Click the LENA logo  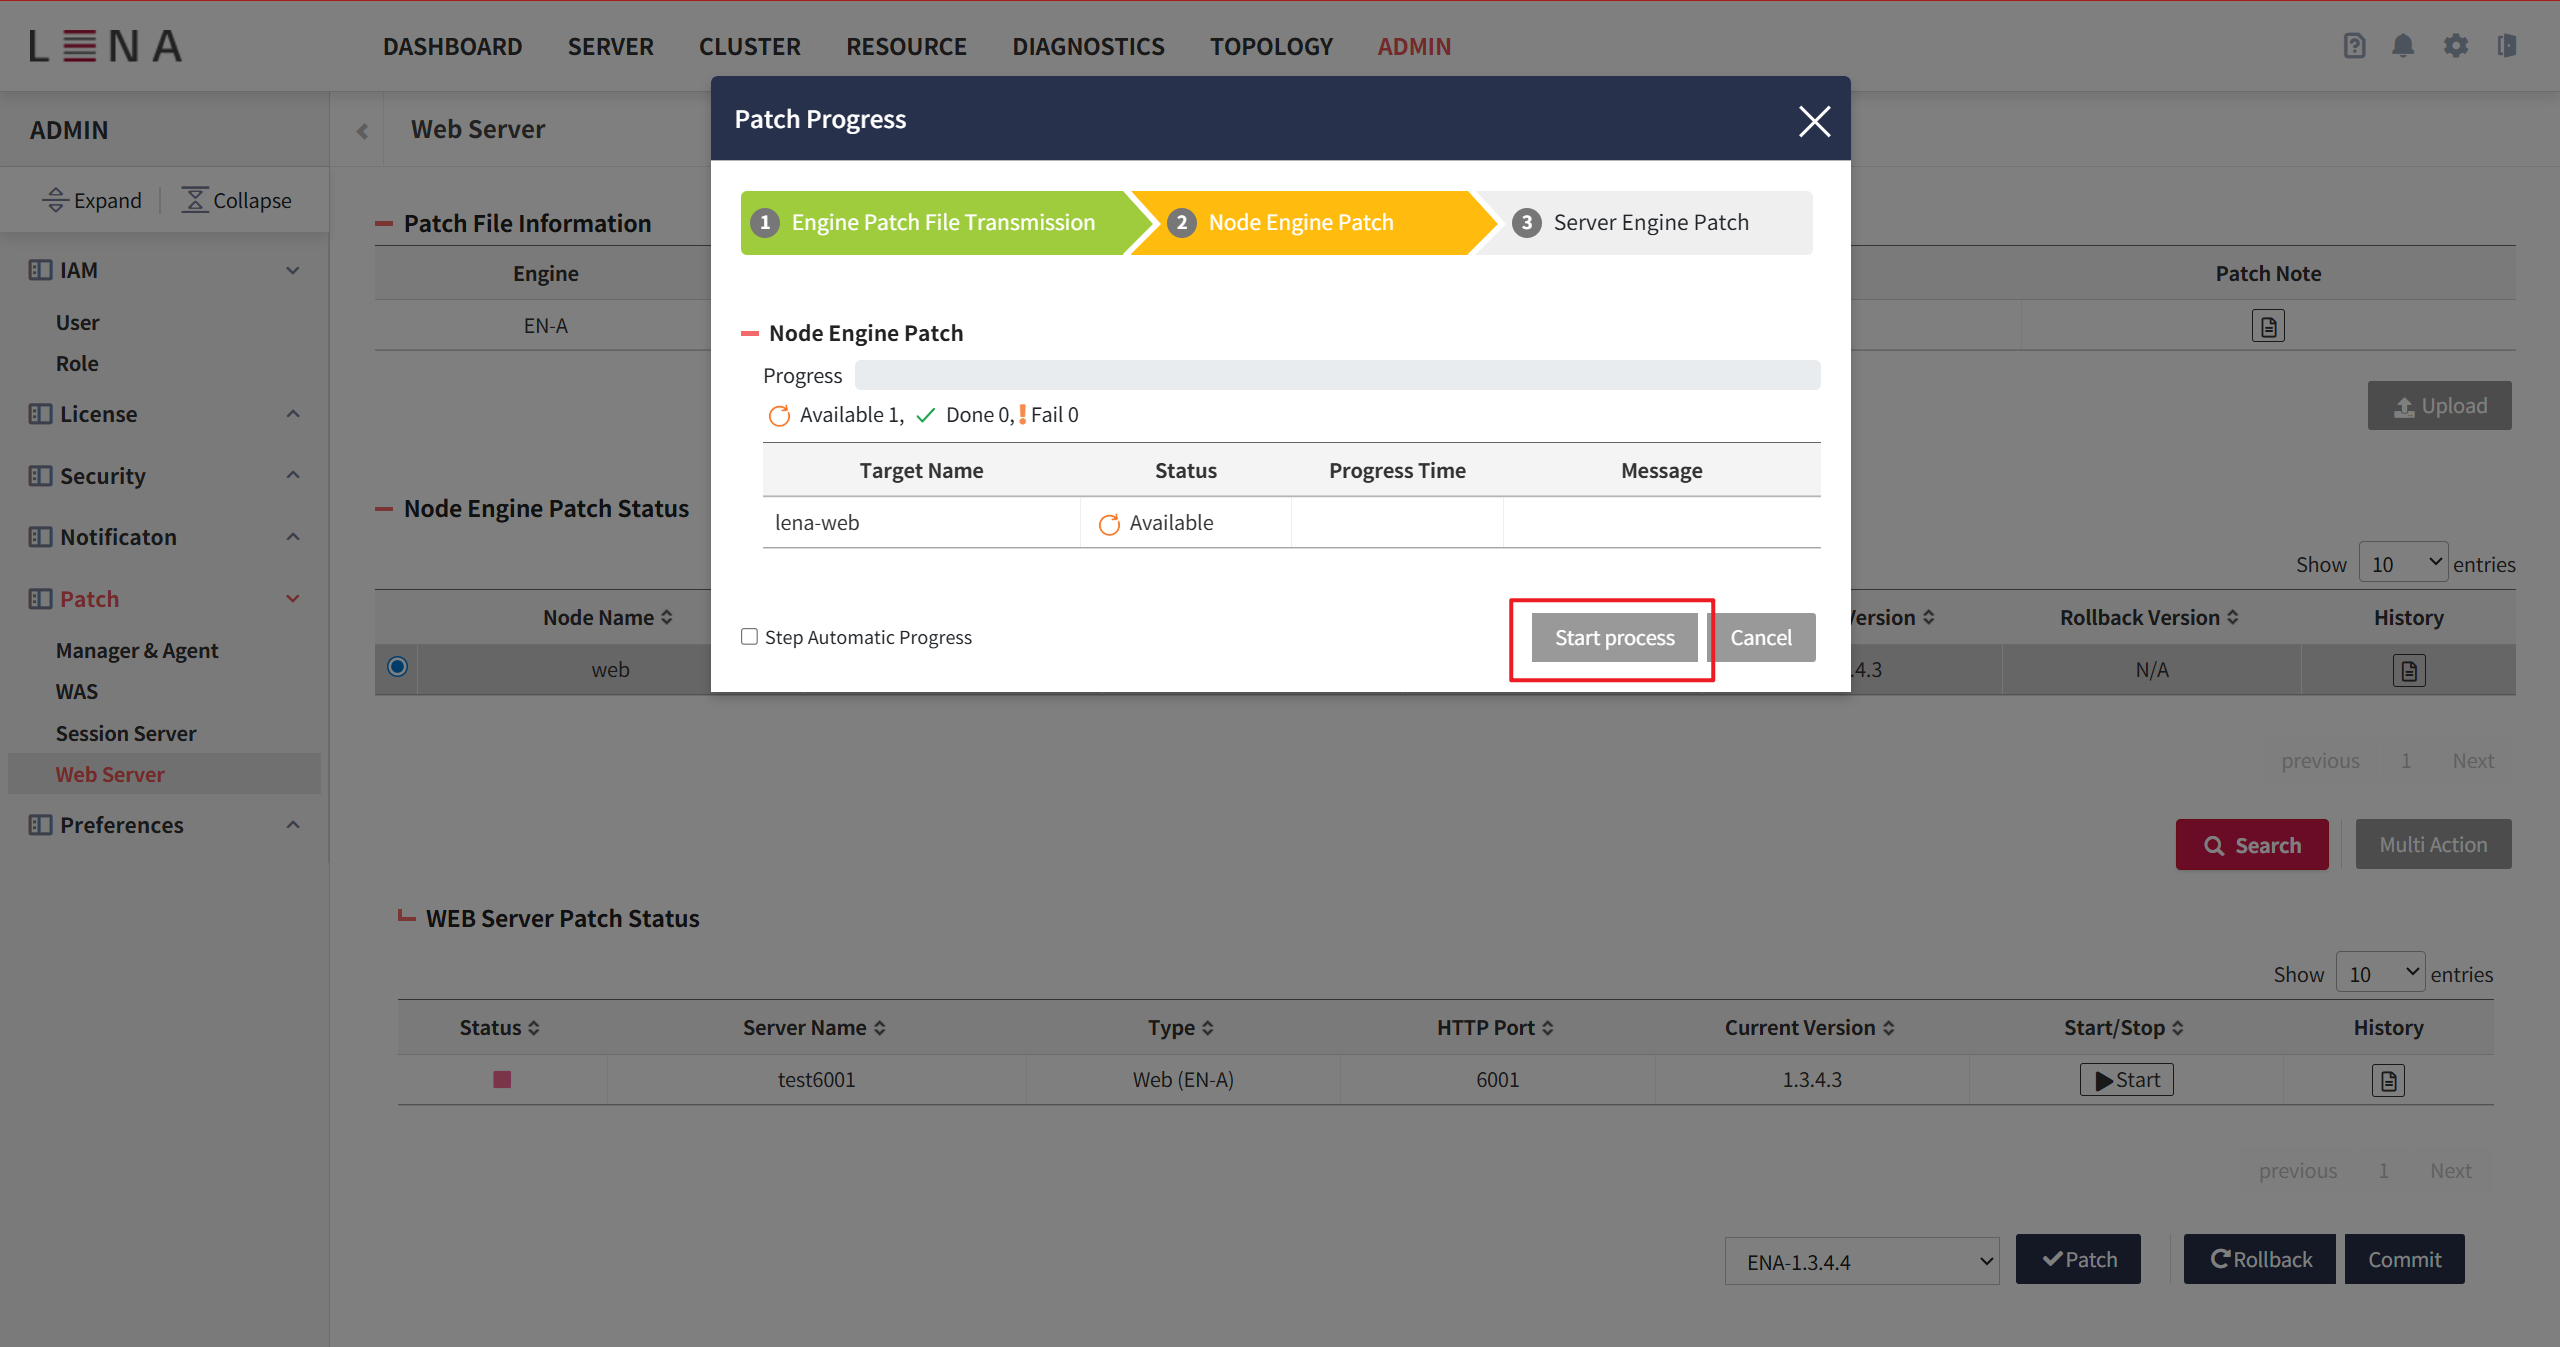click(x=106, y=46)
